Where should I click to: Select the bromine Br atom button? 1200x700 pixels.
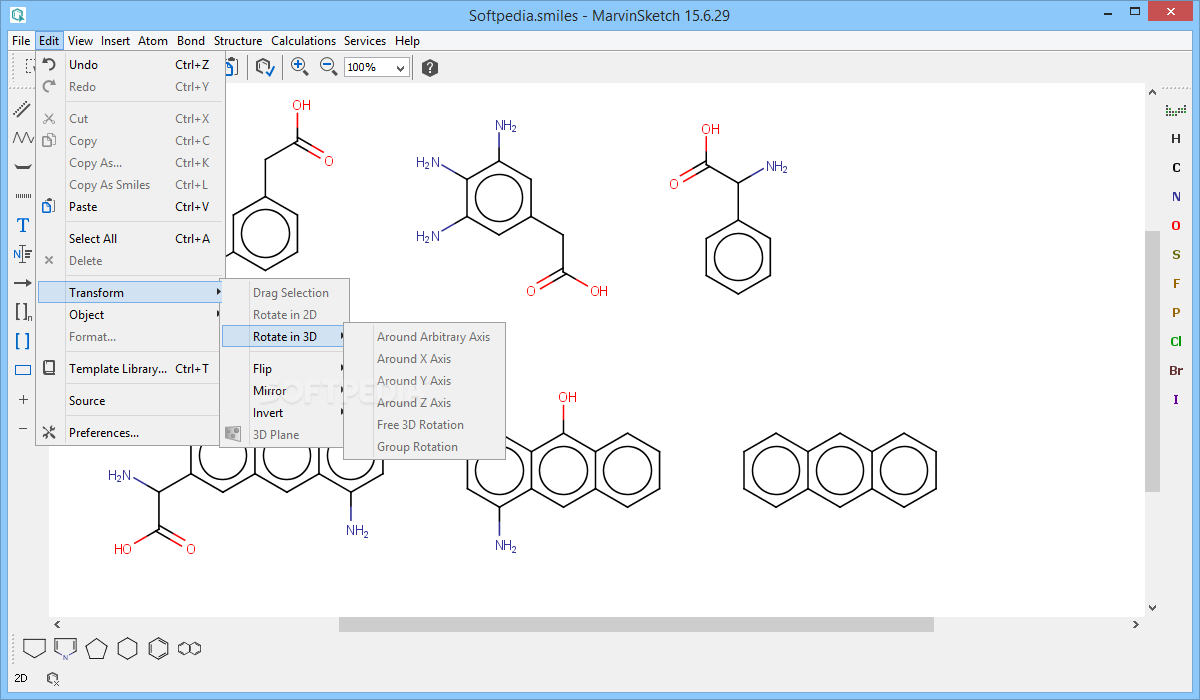pos(1176,371)
